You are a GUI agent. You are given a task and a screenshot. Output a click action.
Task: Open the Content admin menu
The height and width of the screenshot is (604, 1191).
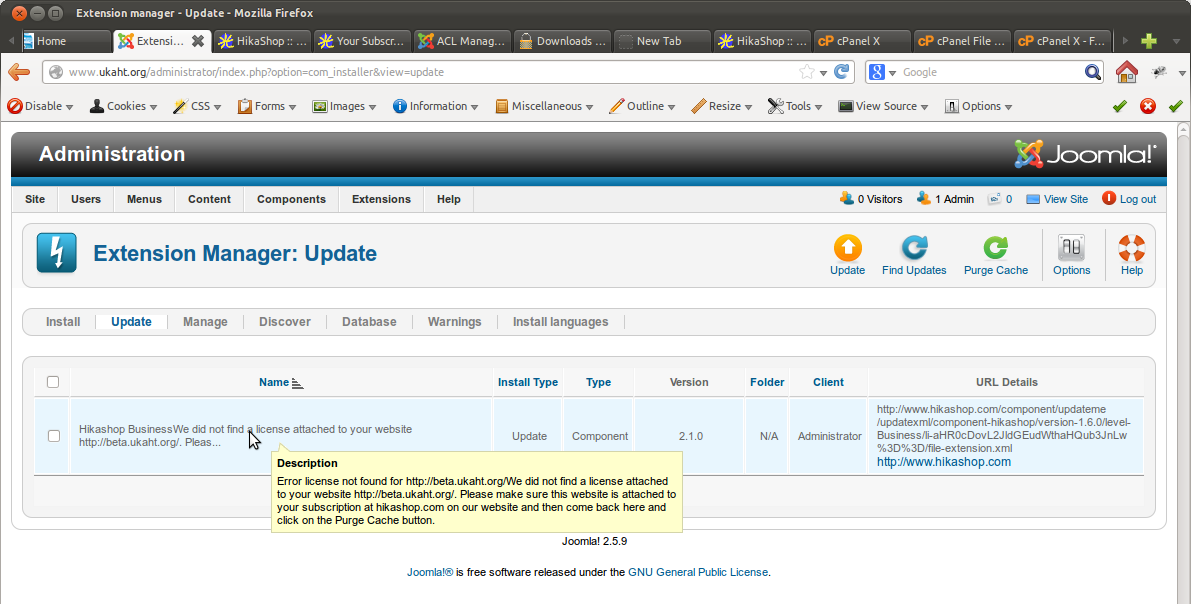pos(210,199)
